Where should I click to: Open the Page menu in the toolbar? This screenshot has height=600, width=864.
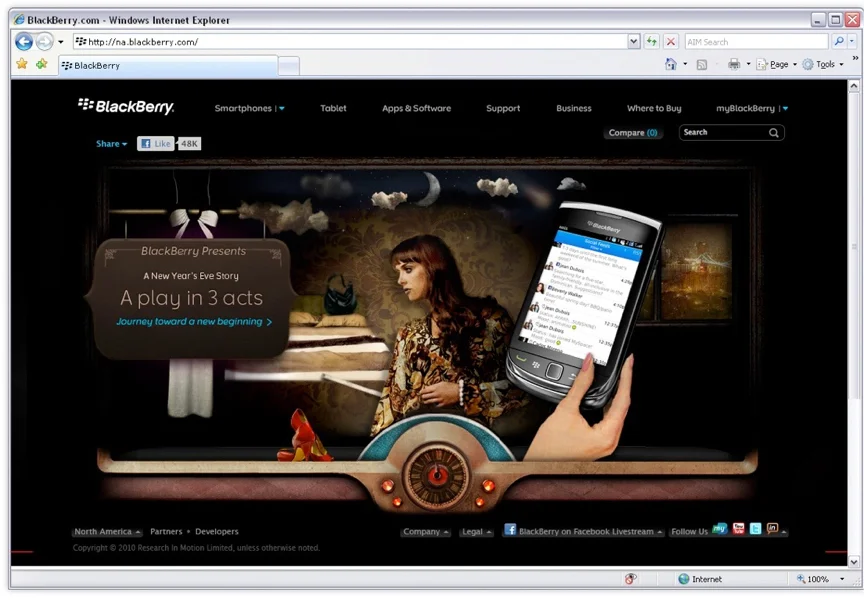tap(777, 64)
